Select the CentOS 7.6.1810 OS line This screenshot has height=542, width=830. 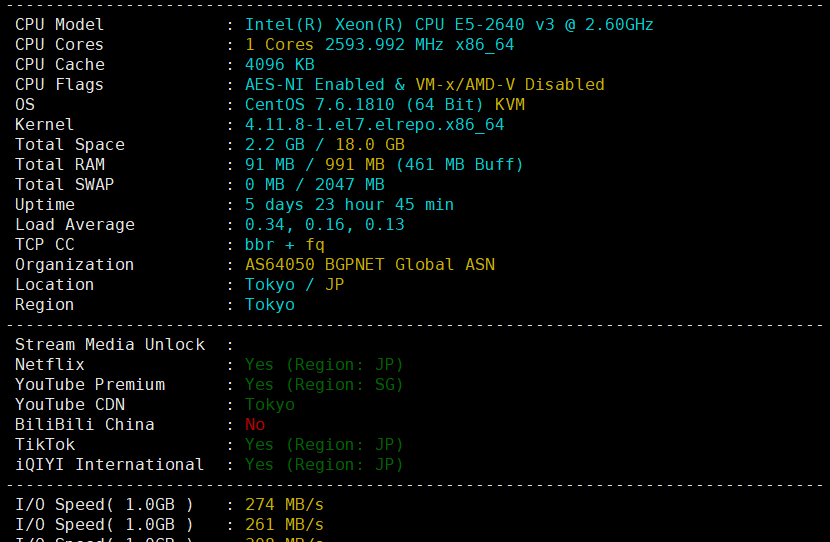click(385, 104)
